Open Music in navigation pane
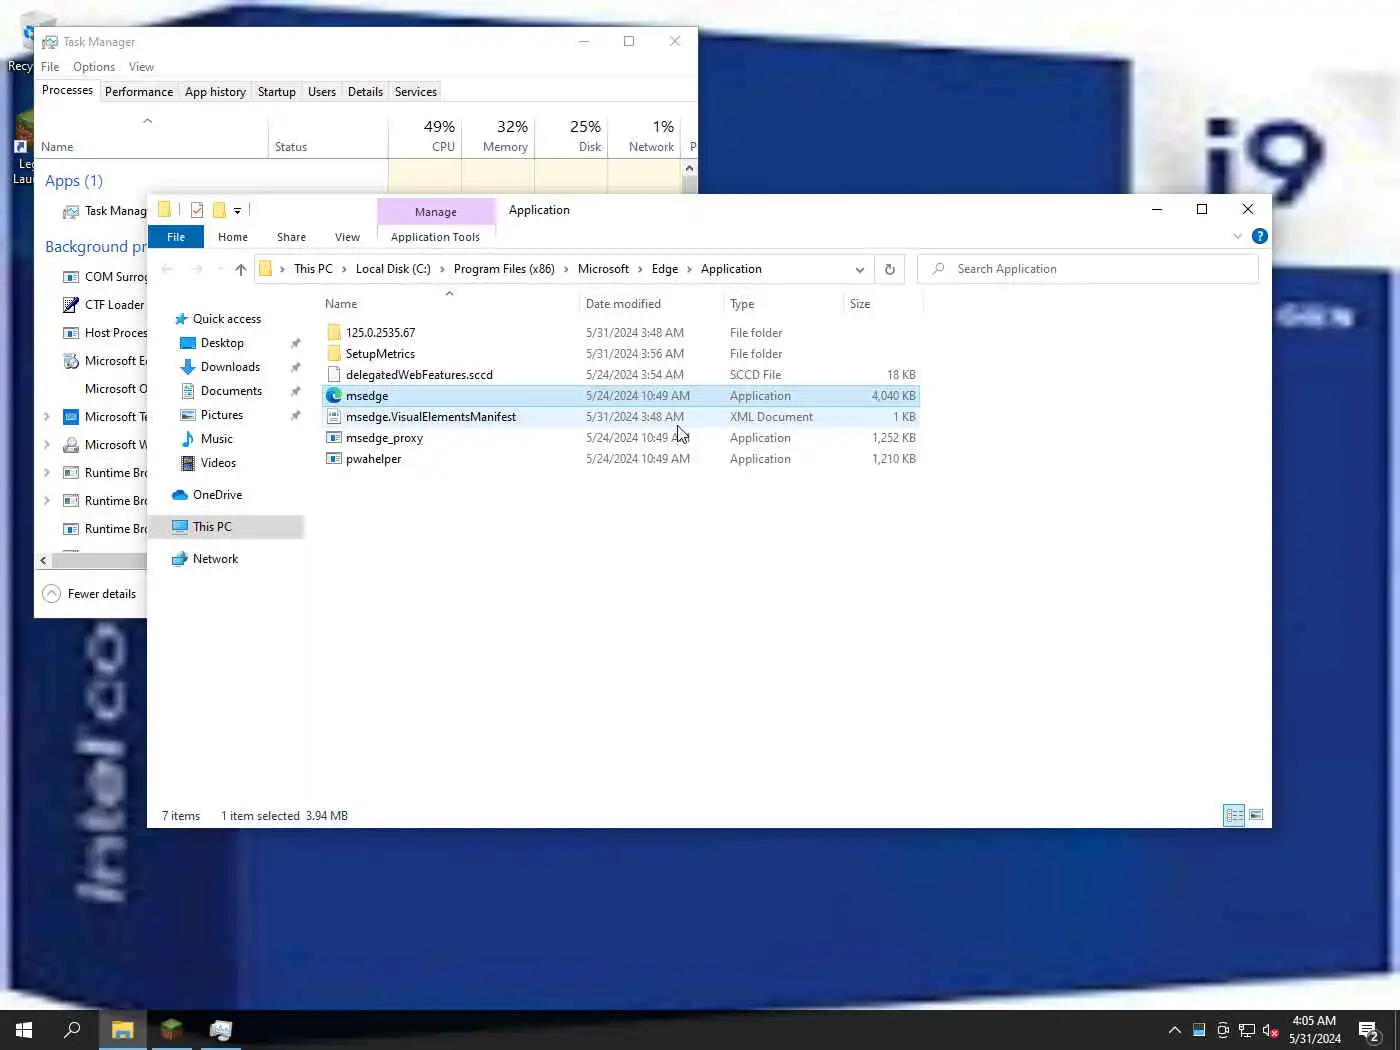The width and height of the screenshot is (1400, 1050). 216,439
